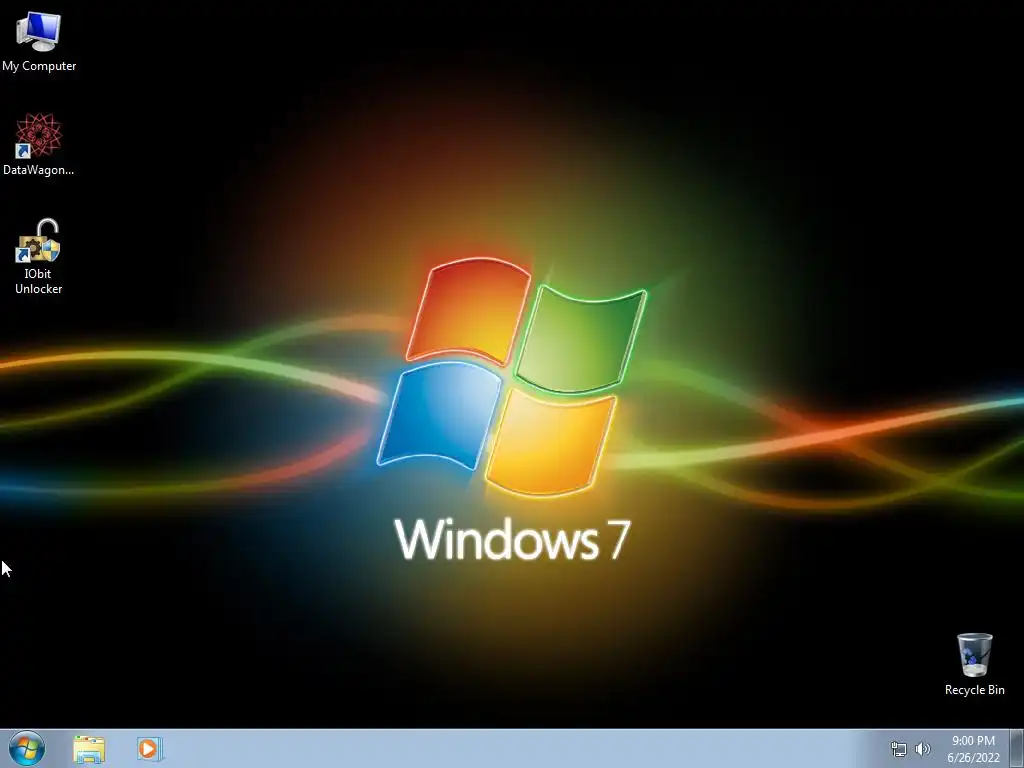
Task: Open the clock showing 9:00 PM
Action: click(973, 749)
